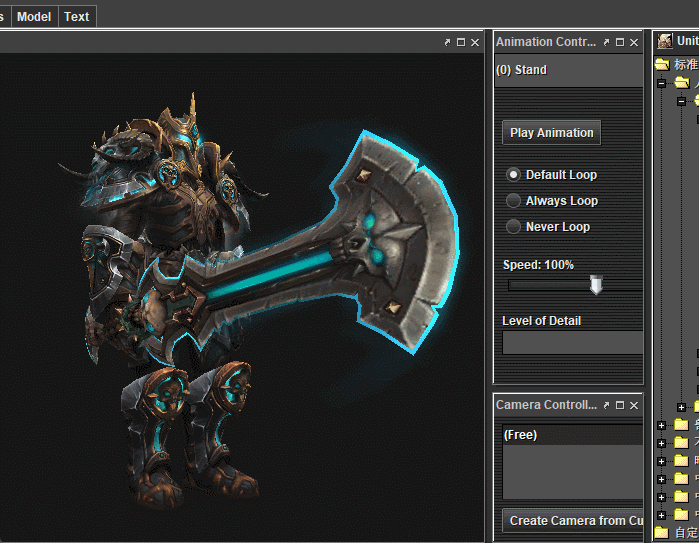Expand the indented collapsed folder above root folders
Image resolution: width=699 pixels, height=543 pixels.
click(681, 407)
